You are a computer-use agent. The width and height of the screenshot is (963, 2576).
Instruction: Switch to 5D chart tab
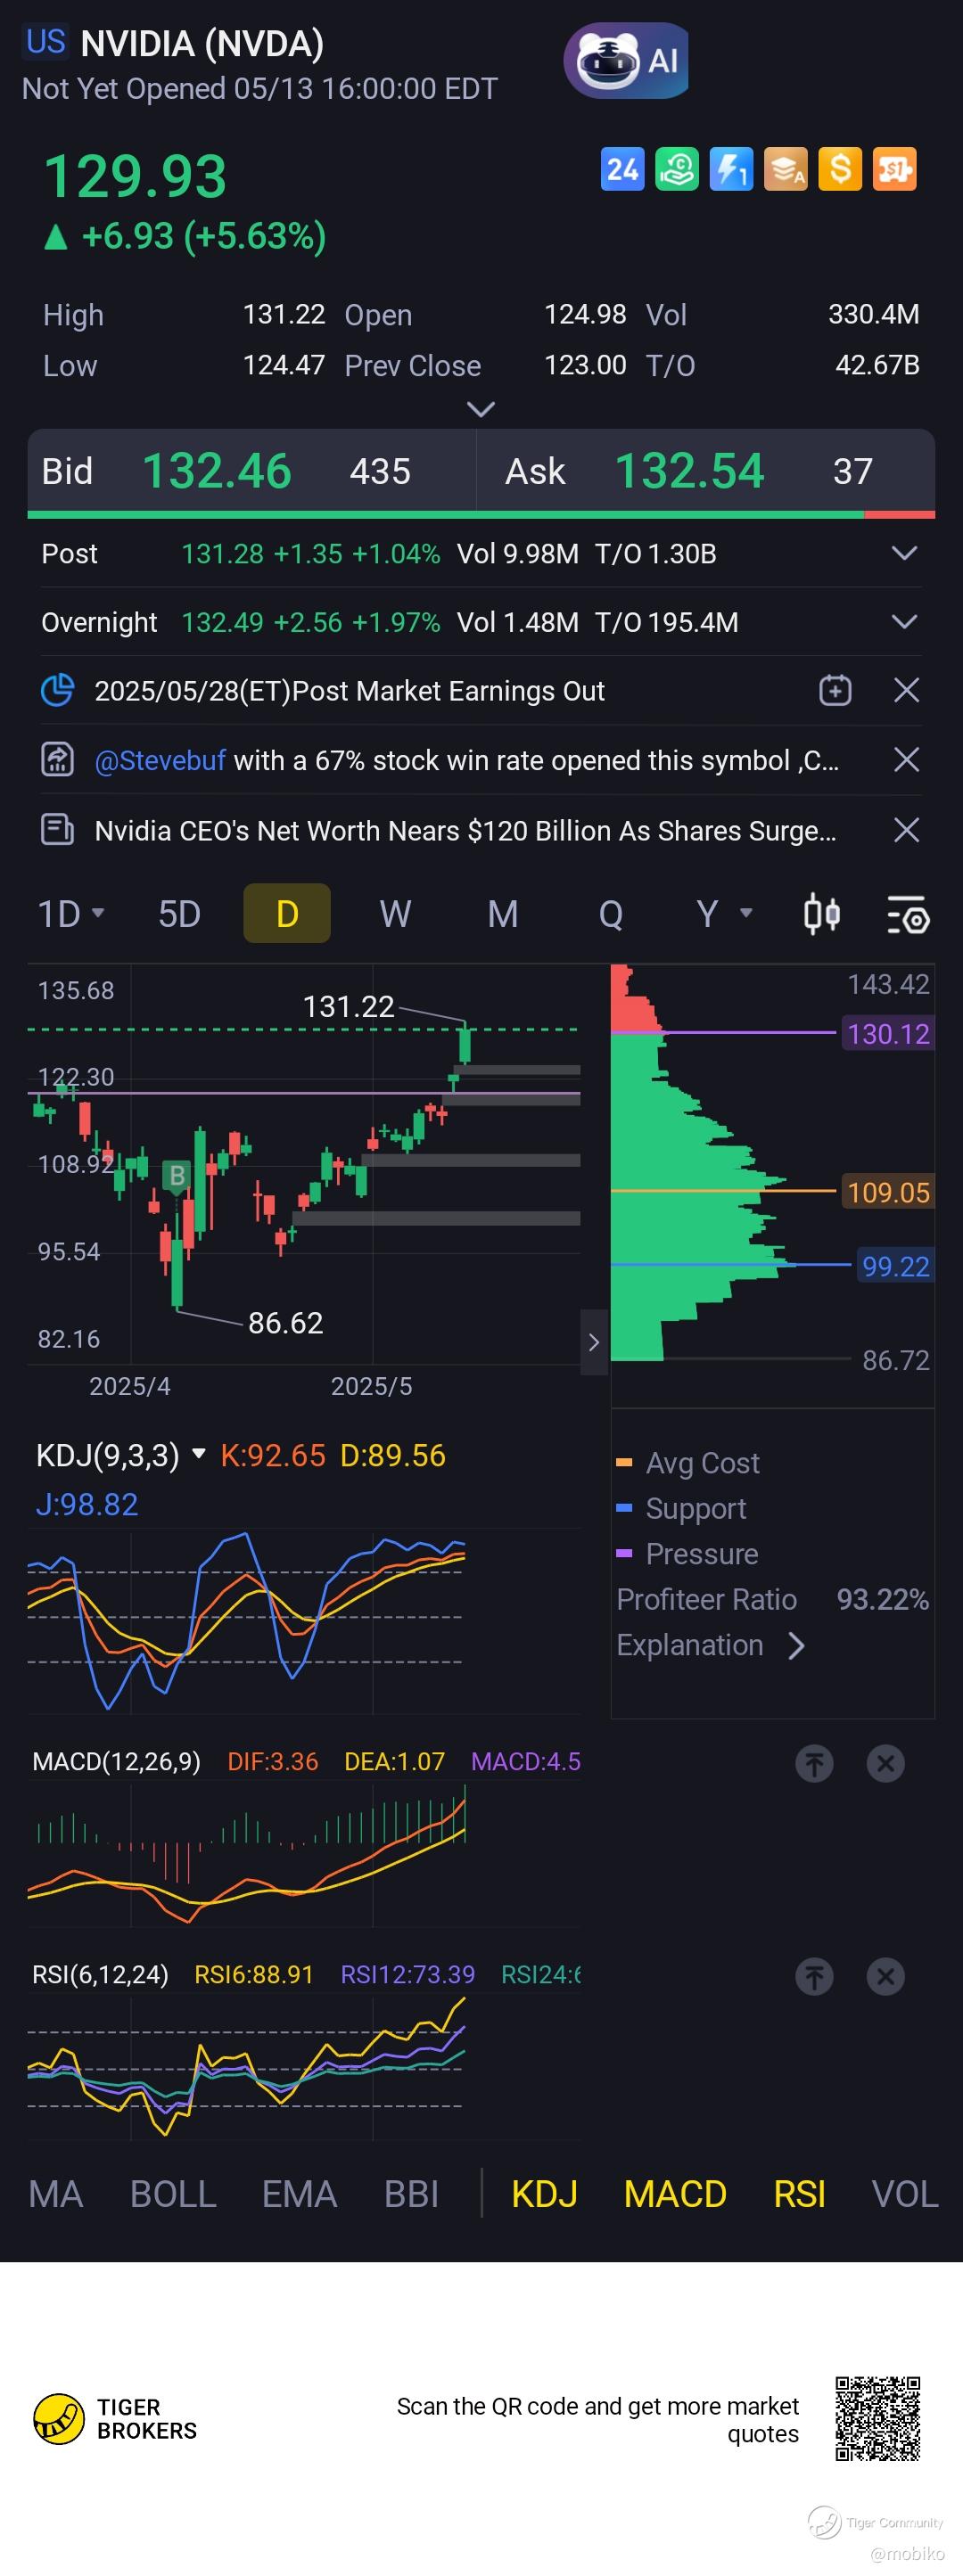point(180,914)
